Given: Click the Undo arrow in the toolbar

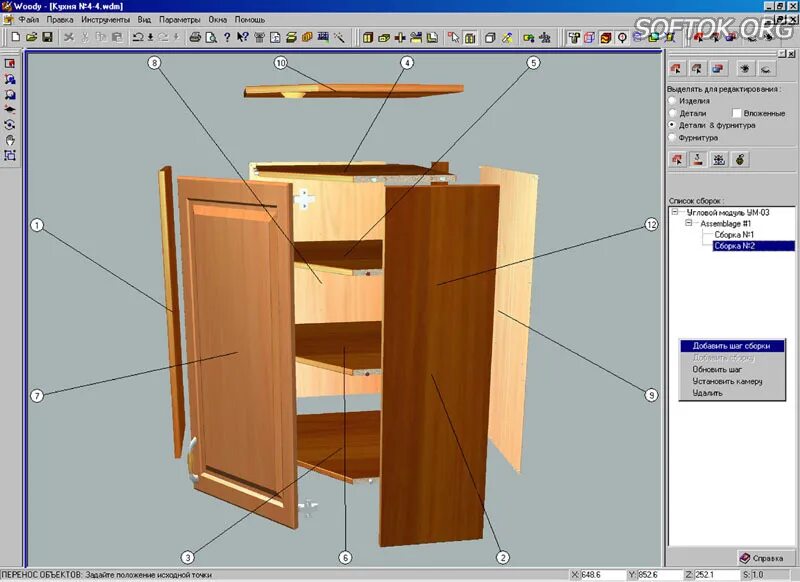Looking at the screenshot, I should point(137,37).
